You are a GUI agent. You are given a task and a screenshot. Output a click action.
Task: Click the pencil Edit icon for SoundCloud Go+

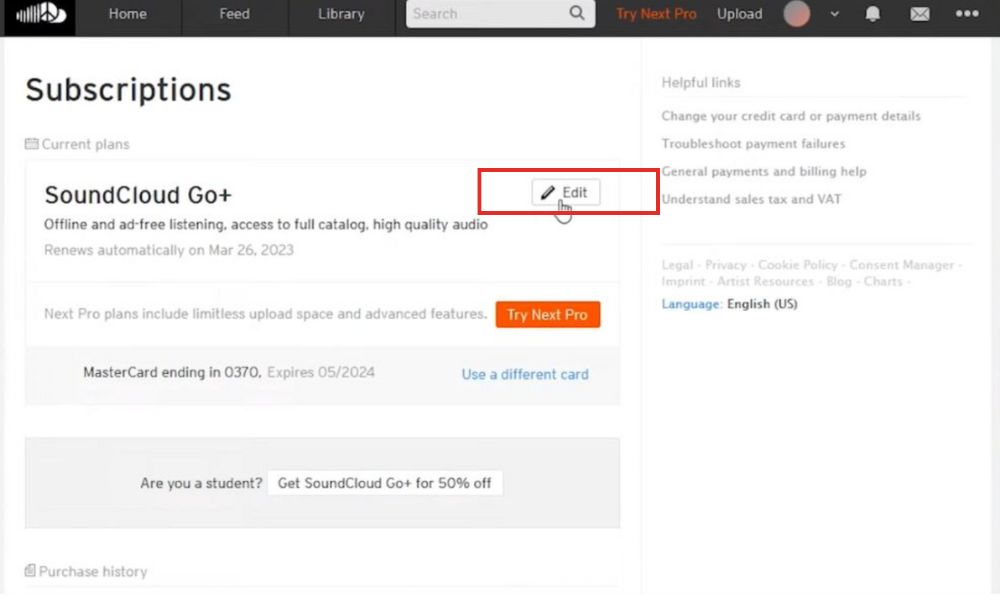(547, 192)
